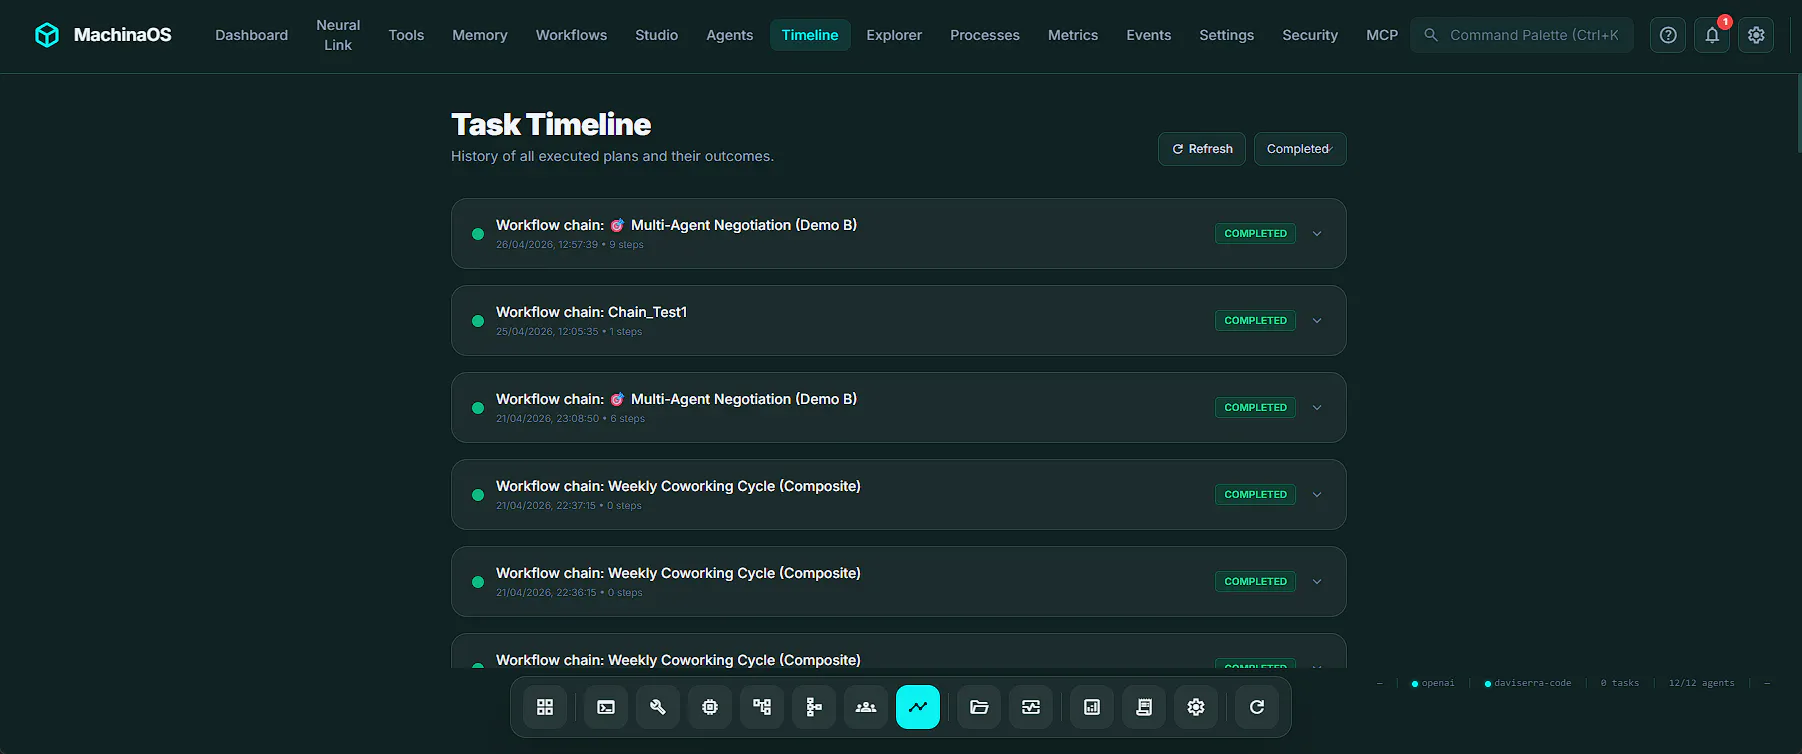Open the help question-mark icon

[x=1668, y=35]
